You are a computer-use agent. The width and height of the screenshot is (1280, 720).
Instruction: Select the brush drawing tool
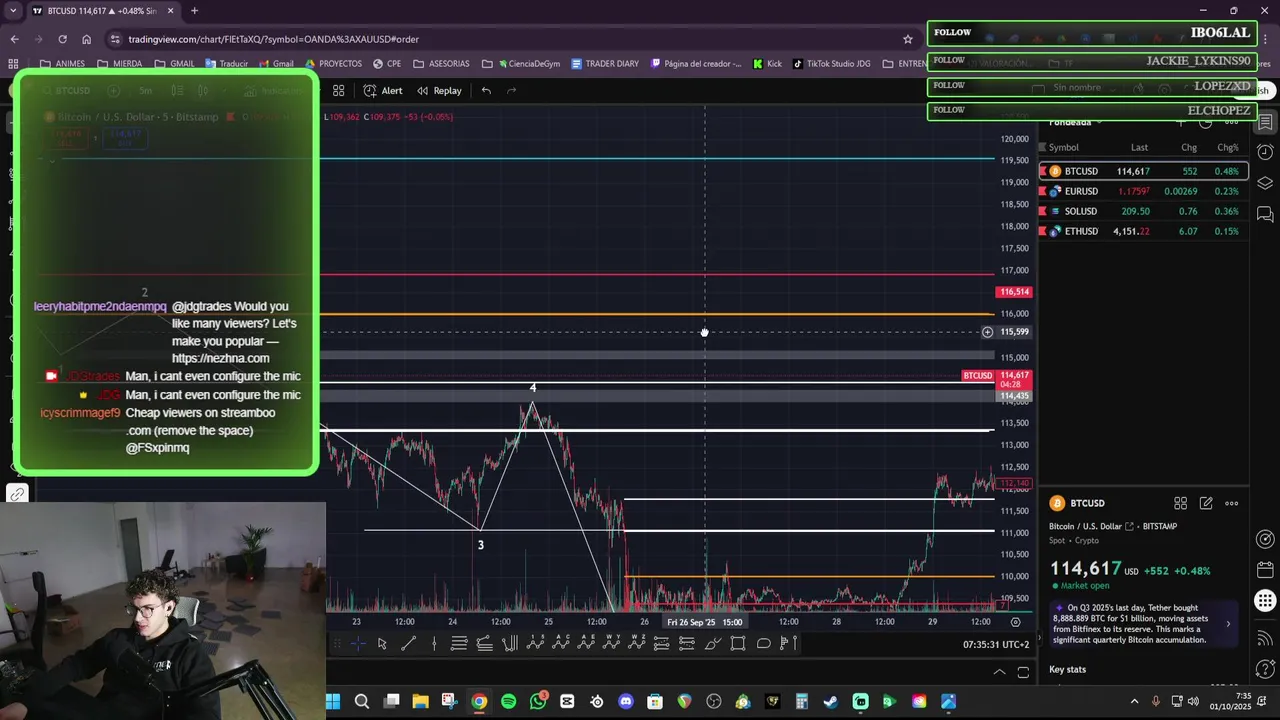click(x=712, y=644)
